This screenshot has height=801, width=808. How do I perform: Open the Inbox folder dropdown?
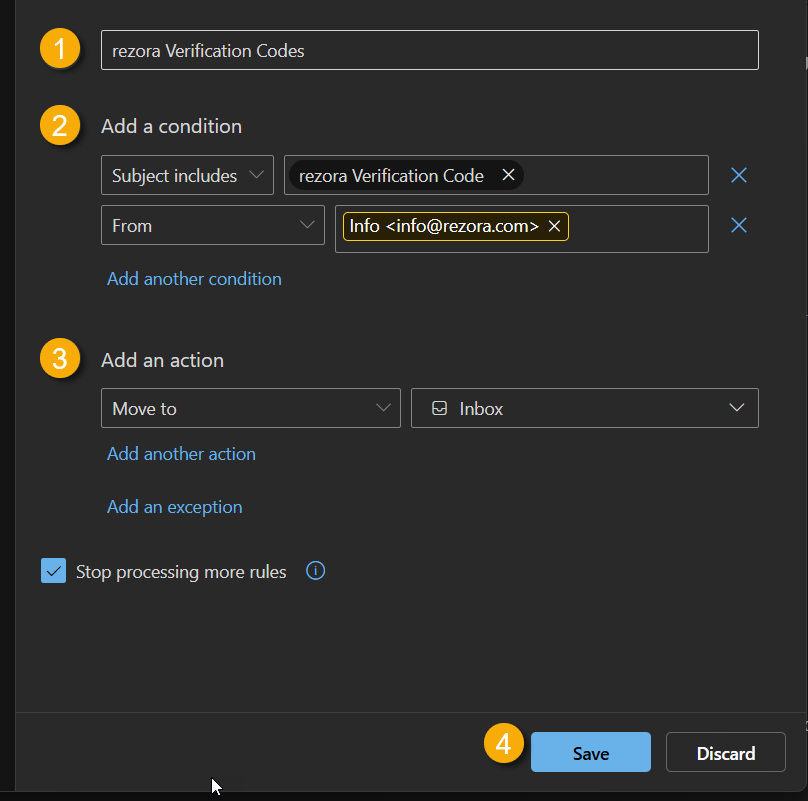point(584,408)
